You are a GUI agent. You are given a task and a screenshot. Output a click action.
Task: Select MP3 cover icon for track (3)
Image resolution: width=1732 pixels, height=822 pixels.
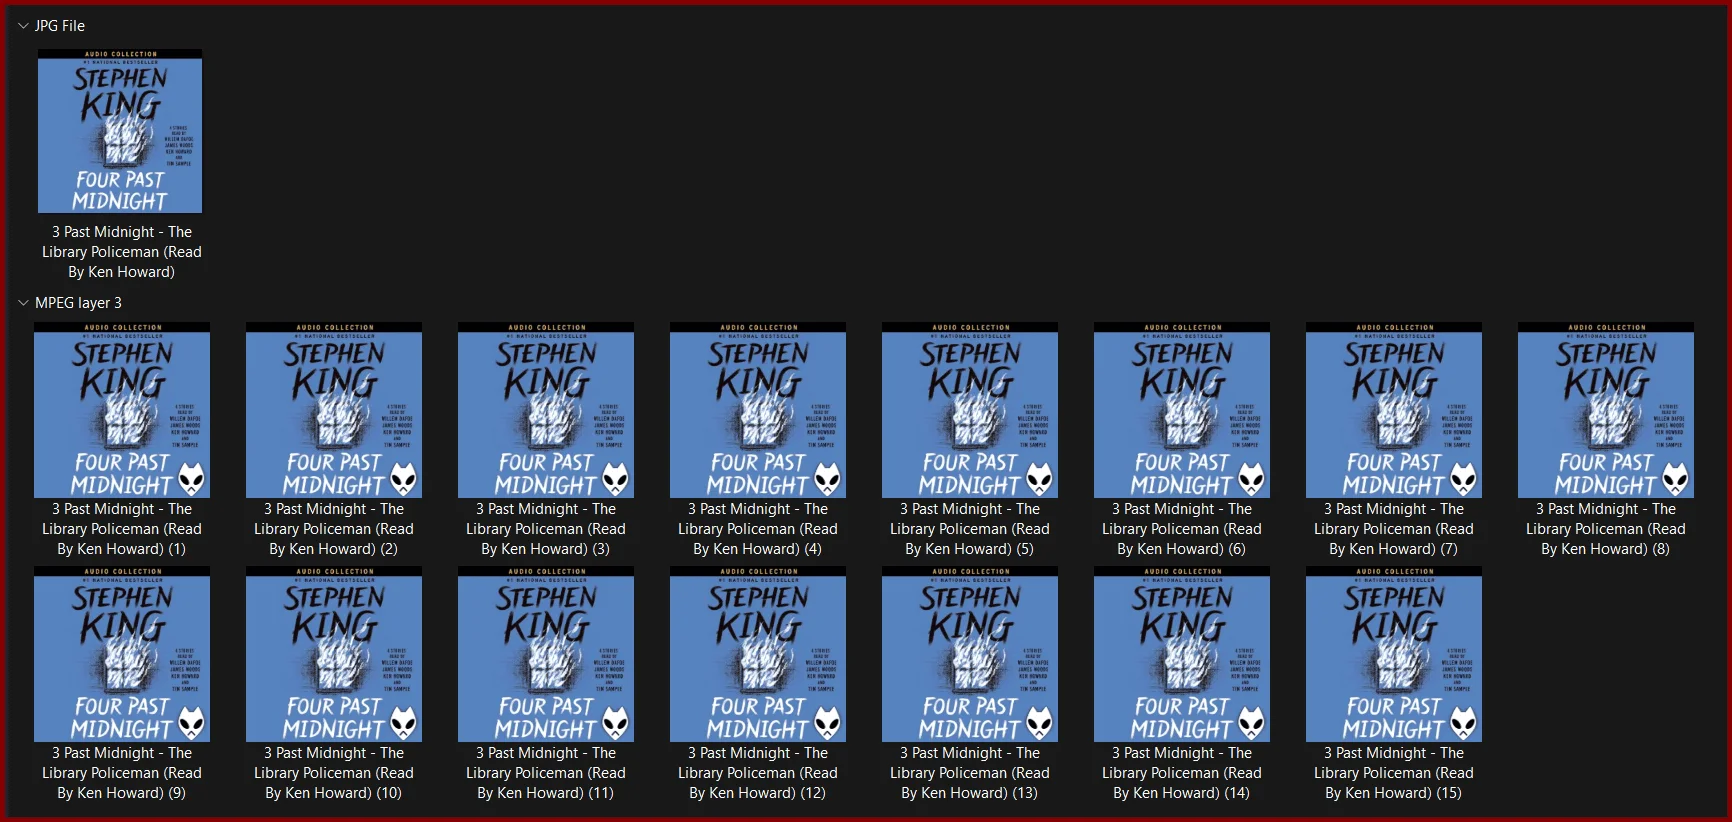546,410
